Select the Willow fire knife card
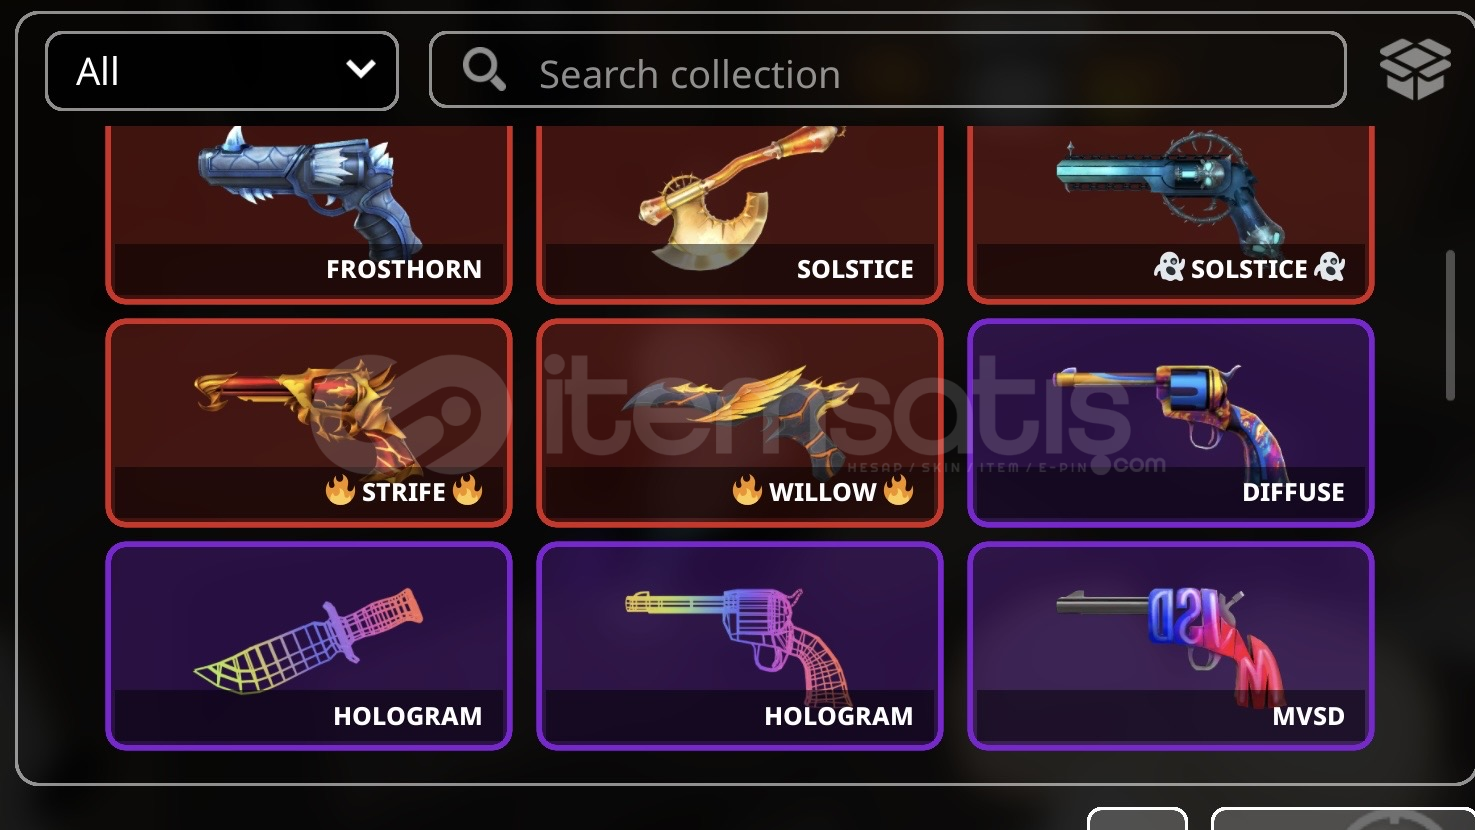The image size is (1475, 830). coord(740,423)
